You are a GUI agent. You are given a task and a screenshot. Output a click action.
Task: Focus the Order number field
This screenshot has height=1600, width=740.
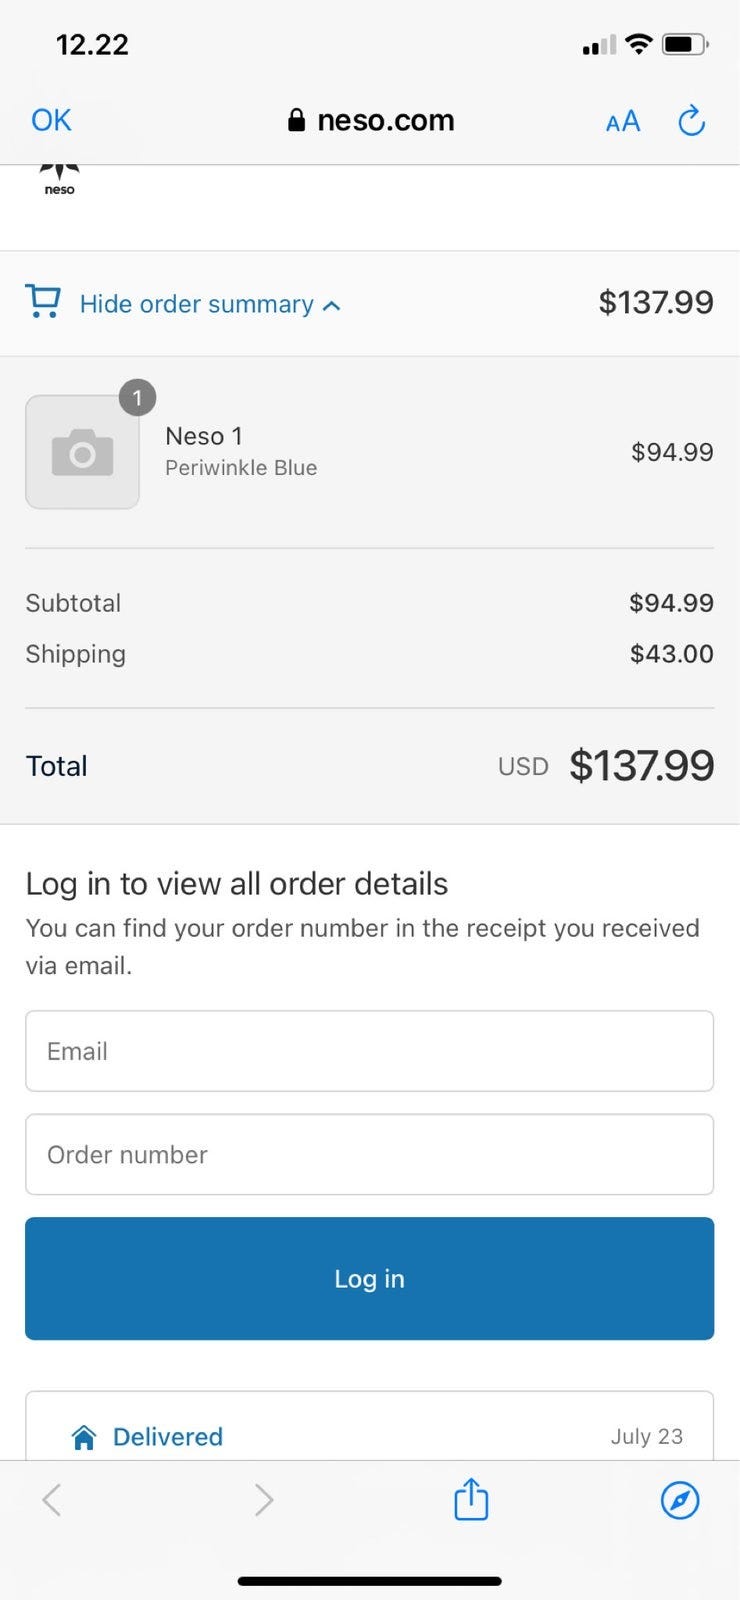[369, 1154]
